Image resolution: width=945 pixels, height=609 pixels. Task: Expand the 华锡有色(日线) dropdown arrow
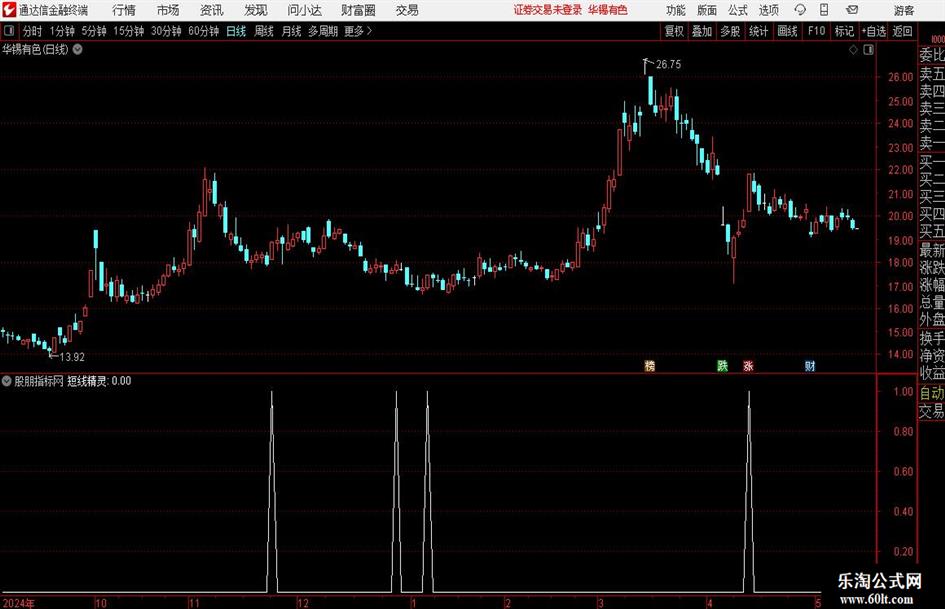(78, 49)
